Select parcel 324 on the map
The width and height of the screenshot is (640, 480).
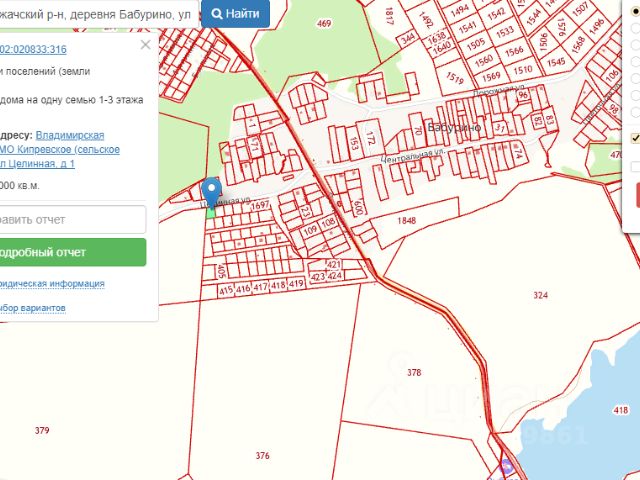[540, 295]
